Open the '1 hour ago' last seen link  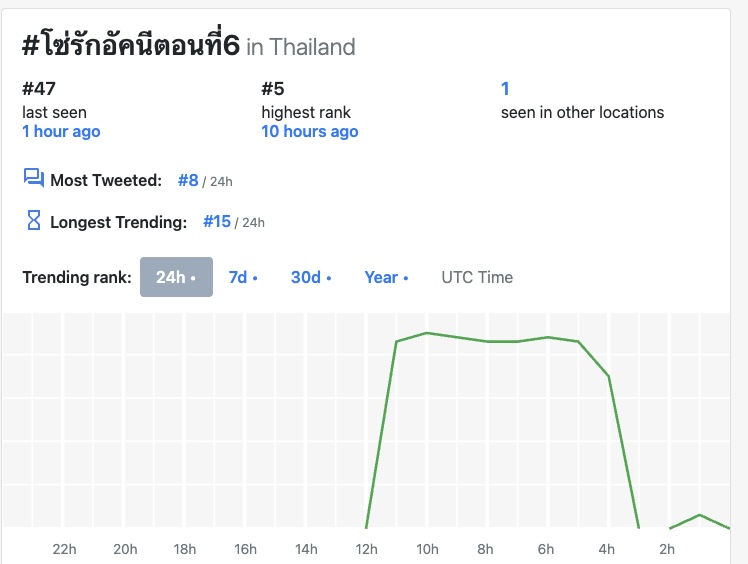click(61, 131)
